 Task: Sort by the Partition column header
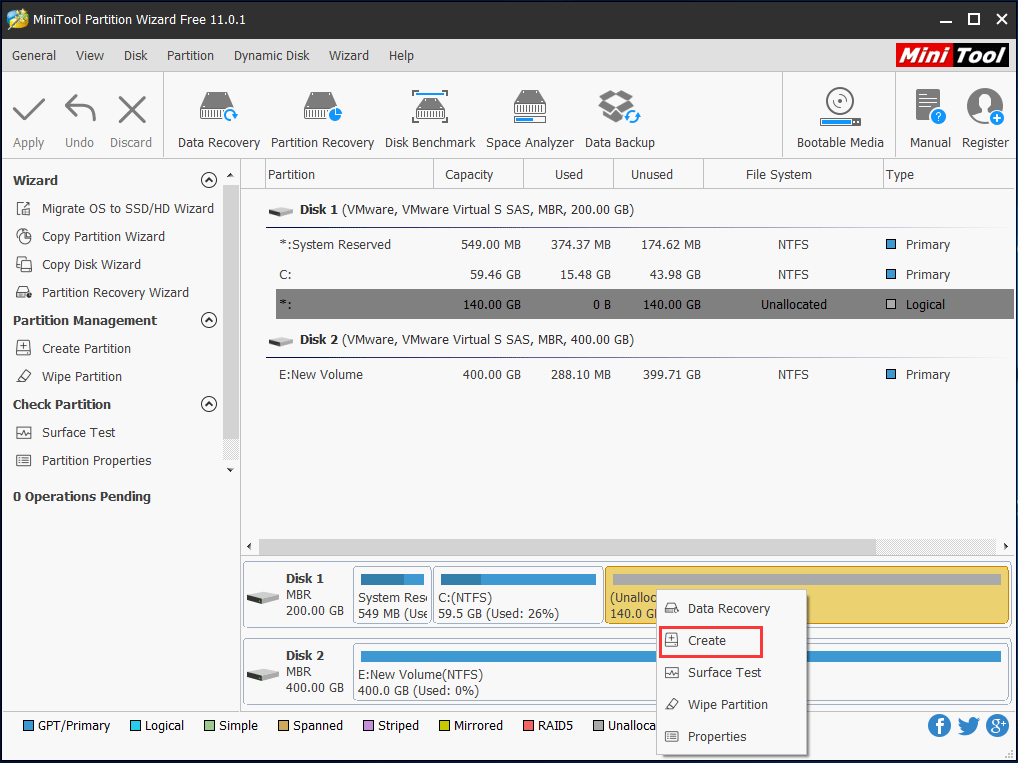pyautogui.click(x=350, y=174)
